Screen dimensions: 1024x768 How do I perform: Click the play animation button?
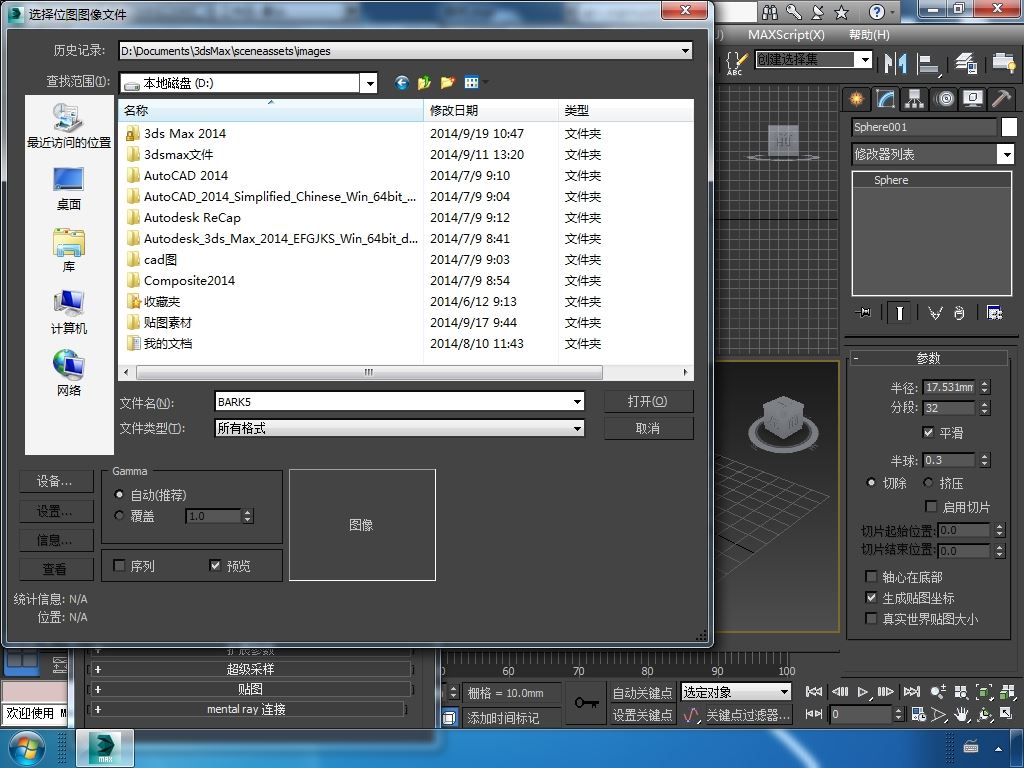point(863,692)
